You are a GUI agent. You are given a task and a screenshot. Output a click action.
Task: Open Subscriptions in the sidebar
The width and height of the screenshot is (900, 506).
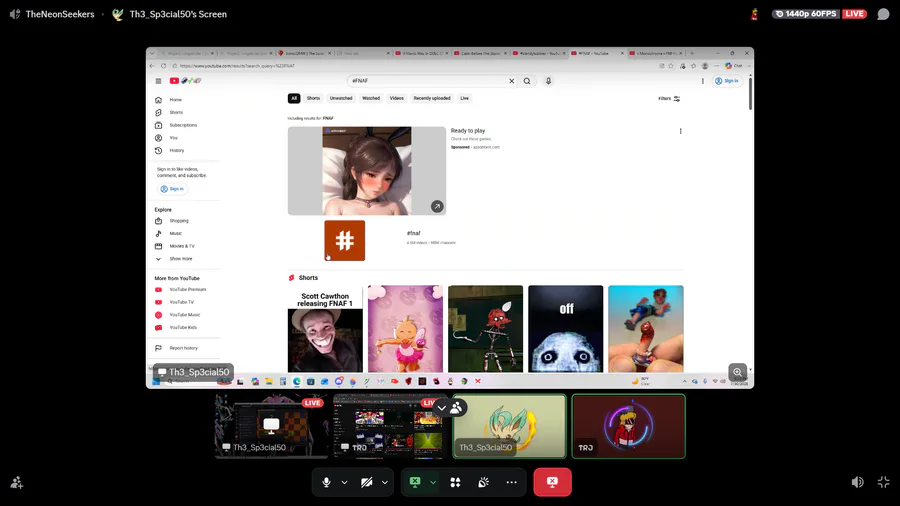point(185,125)
